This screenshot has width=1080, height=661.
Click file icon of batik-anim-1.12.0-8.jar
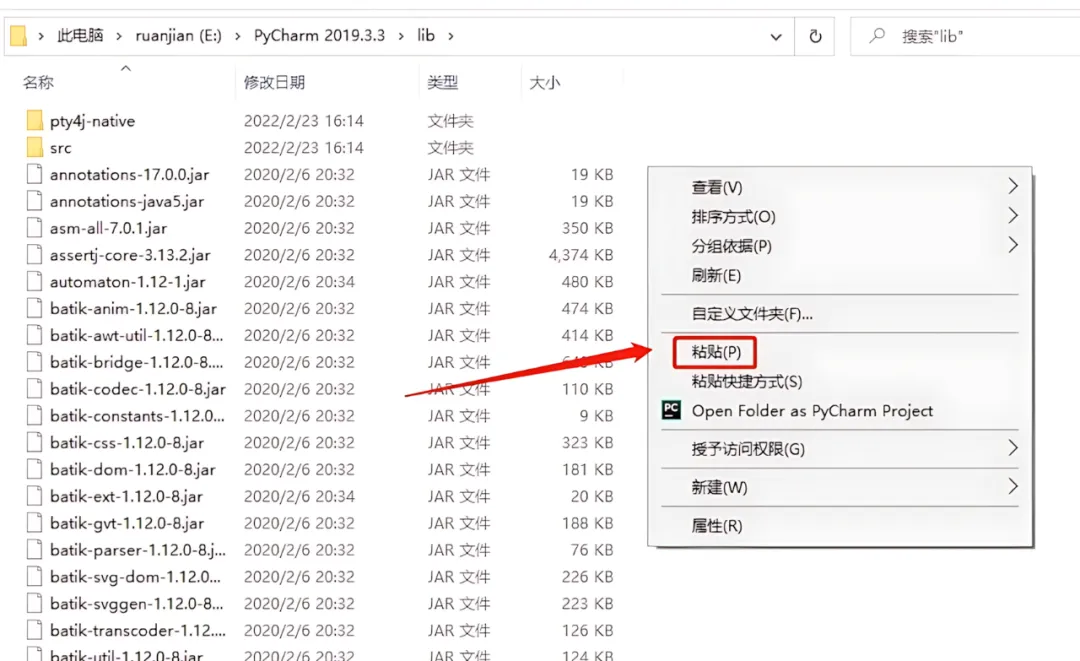click(34, 308)
